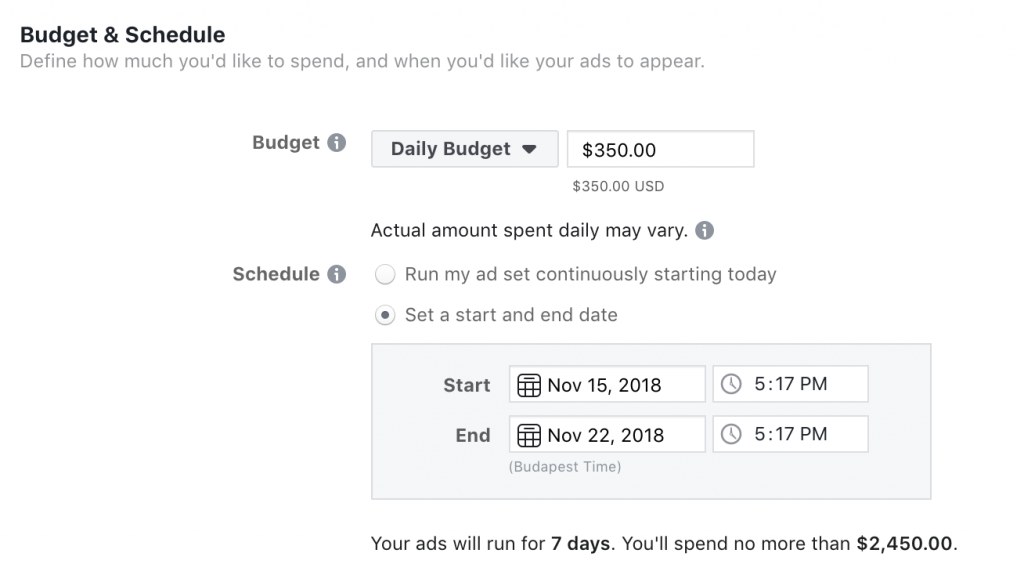Select 'Set a start and end date' radio

pyautogui.click(x=385, y=315)
